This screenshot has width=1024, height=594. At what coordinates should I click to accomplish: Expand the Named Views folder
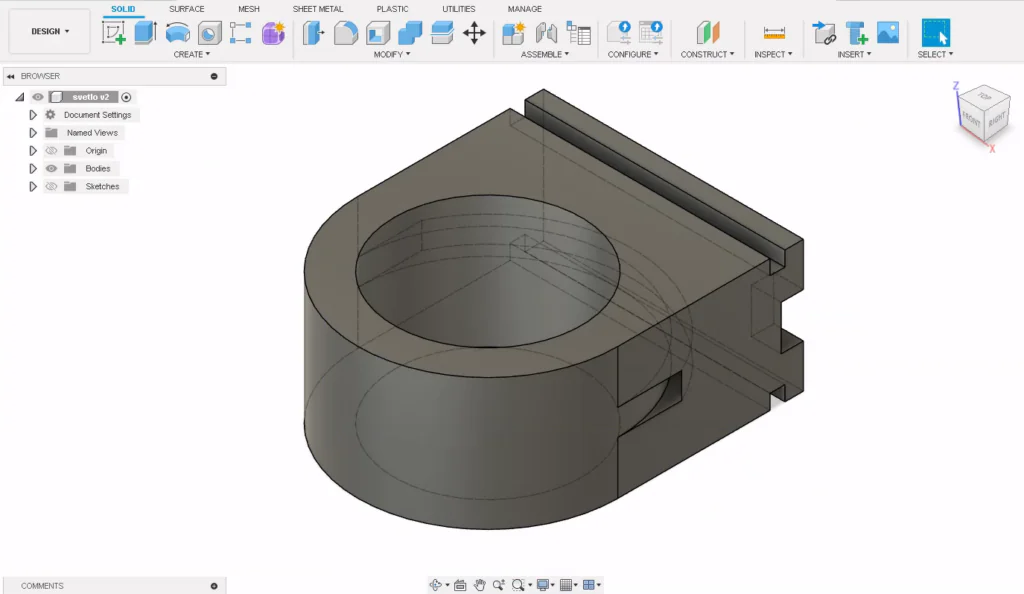[33, 133]
